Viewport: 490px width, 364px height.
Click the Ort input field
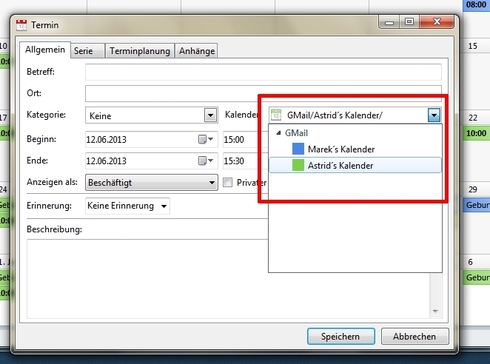pyautogui.click(x=263, y=93)
